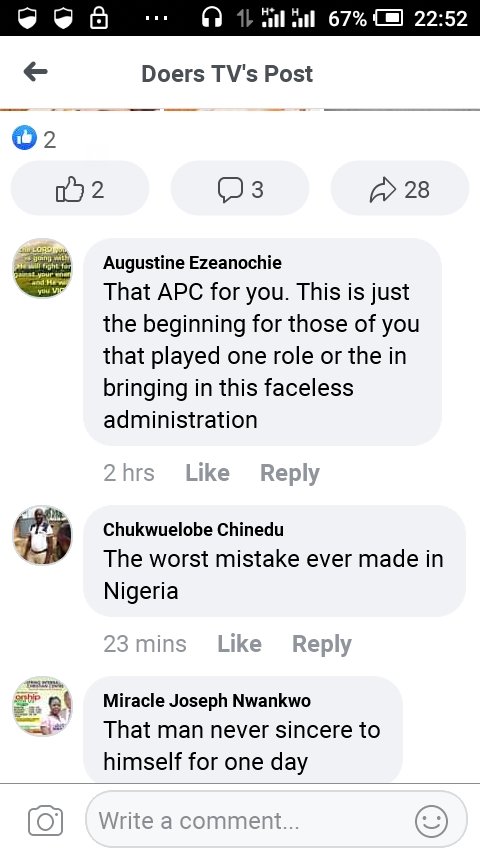The height and width of the screenshot is (854, 480).
Task: Tap the Chukwuelobe Chinedu name link
Action: coord(193,529)
